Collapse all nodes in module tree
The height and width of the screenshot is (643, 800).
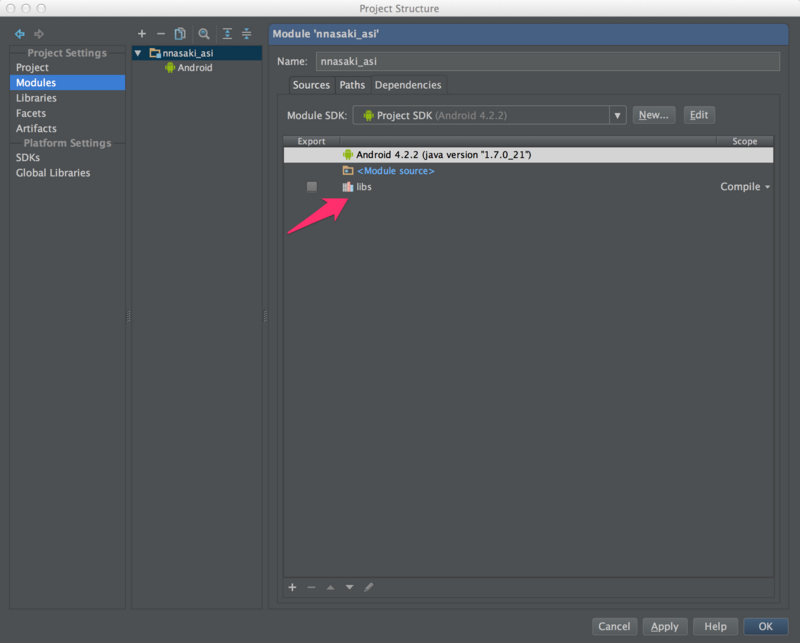click(246, 34)
